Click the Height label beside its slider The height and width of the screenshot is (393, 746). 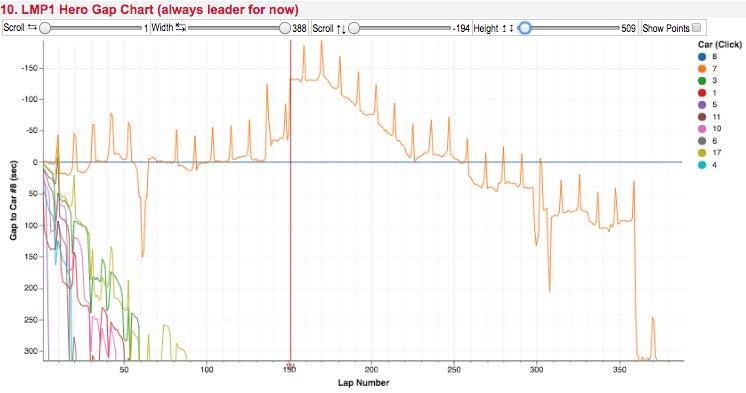coord(486,28)
